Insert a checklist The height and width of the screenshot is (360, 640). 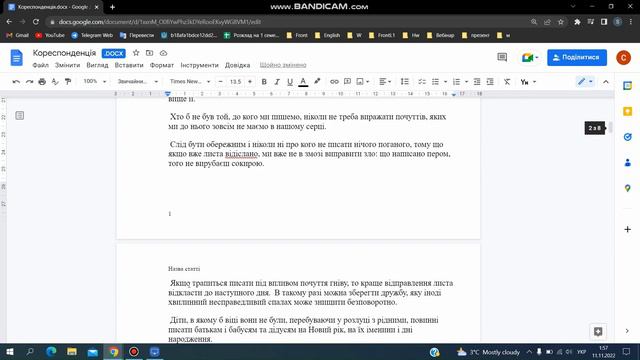click(422, 82)
